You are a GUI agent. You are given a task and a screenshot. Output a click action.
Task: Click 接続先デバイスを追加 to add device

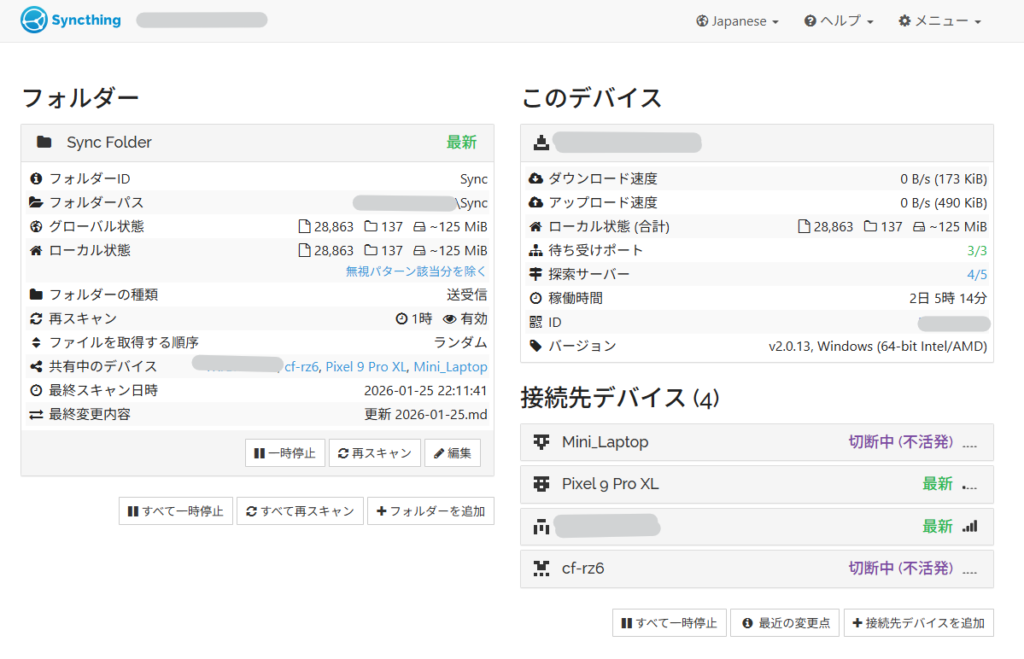tap(918, 623)
